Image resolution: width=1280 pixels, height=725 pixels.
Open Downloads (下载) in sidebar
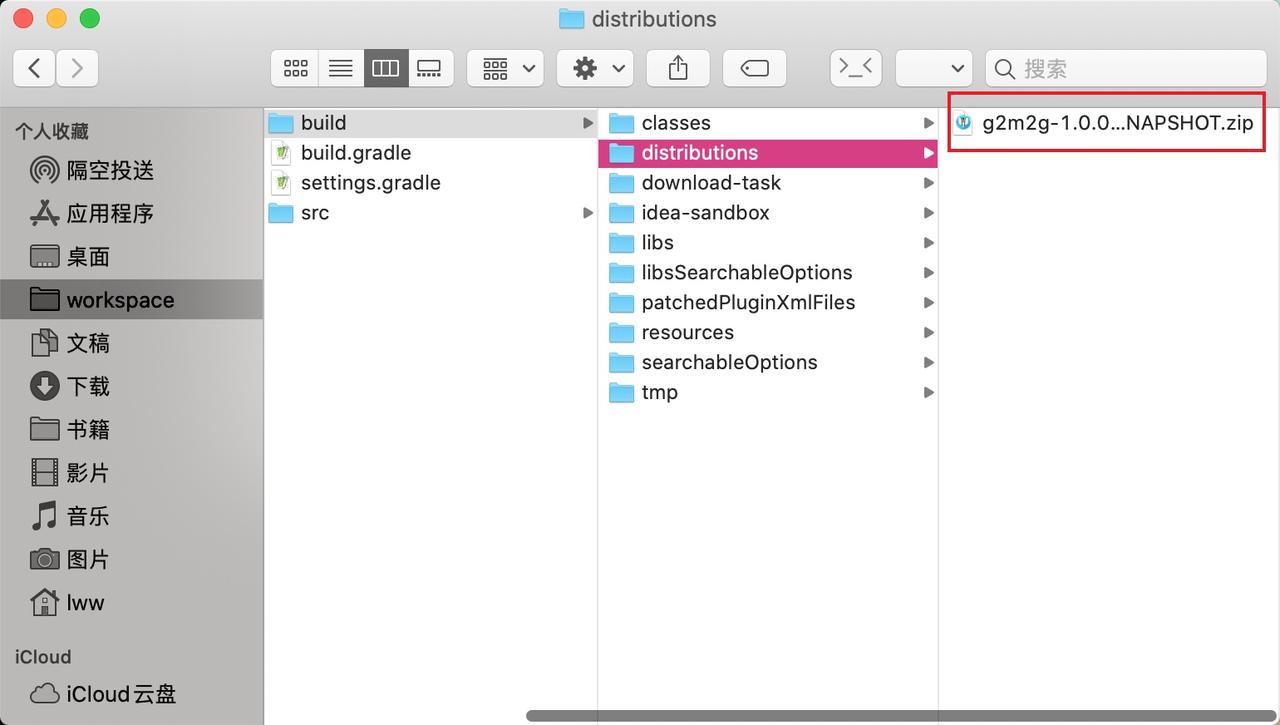[x=88, y=386]
